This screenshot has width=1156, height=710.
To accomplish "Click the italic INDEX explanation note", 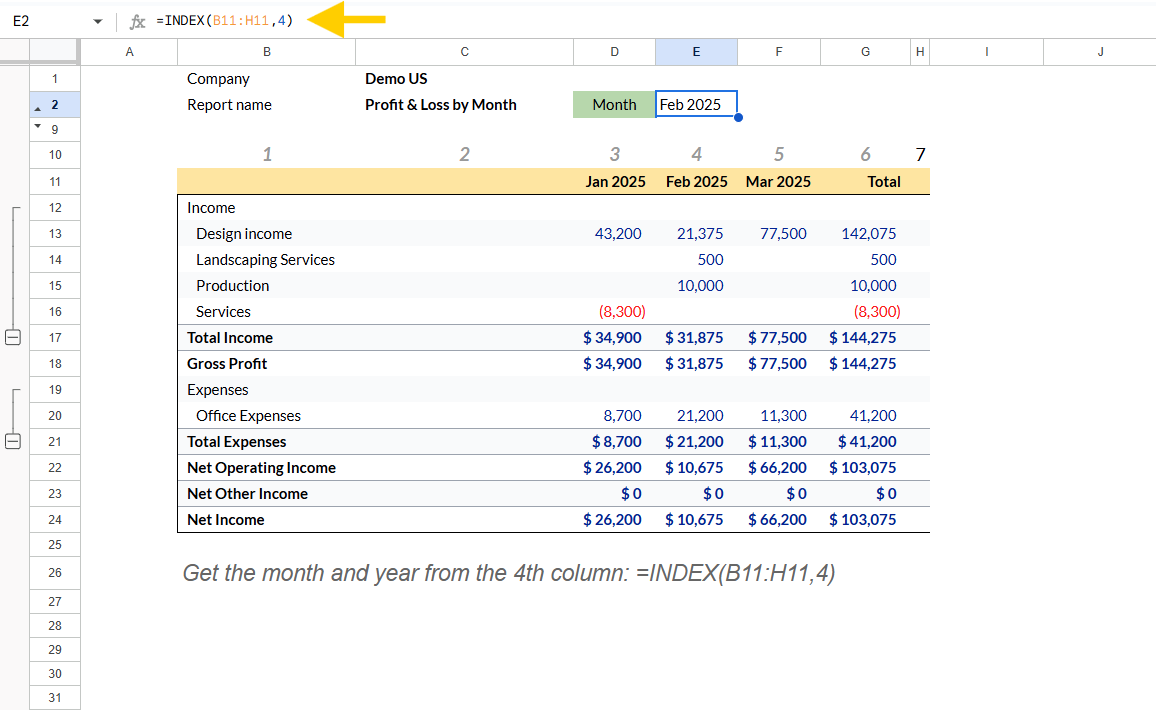I will 509,573.
